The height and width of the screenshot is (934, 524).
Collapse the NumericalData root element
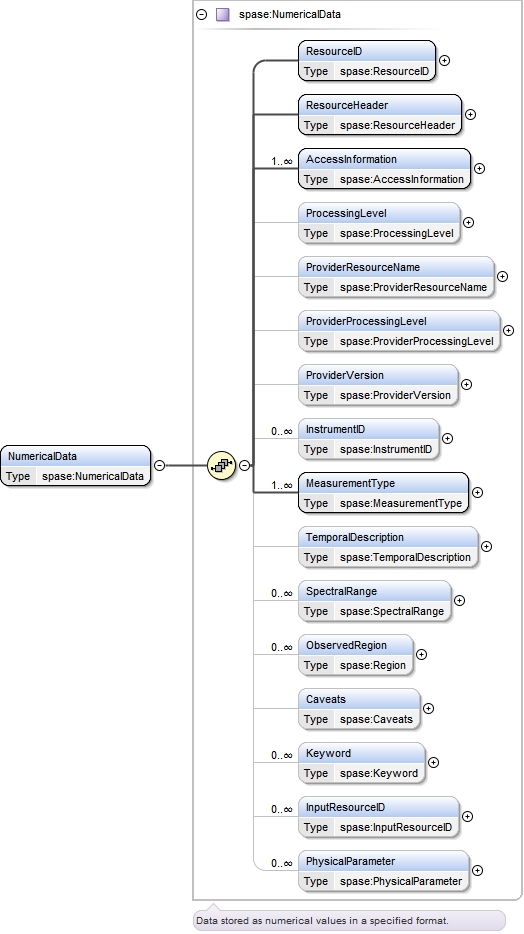coord(160,465)
